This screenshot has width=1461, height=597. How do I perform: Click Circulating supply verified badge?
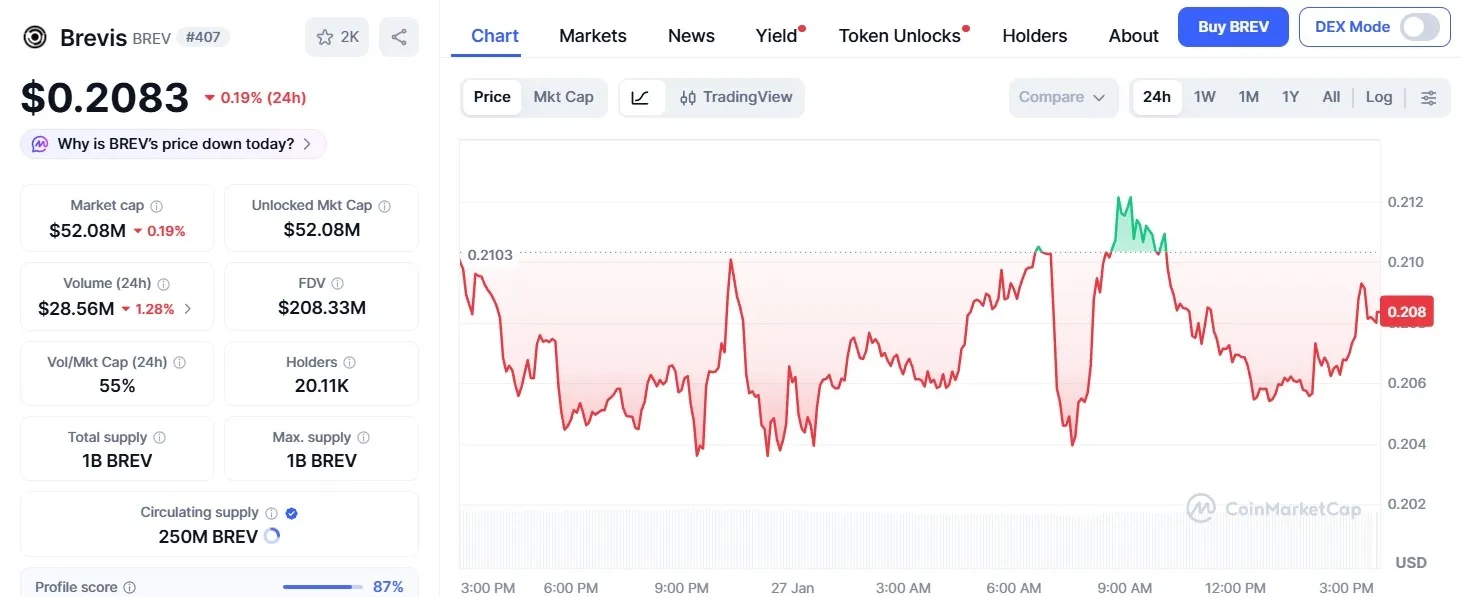pos(292,513)
